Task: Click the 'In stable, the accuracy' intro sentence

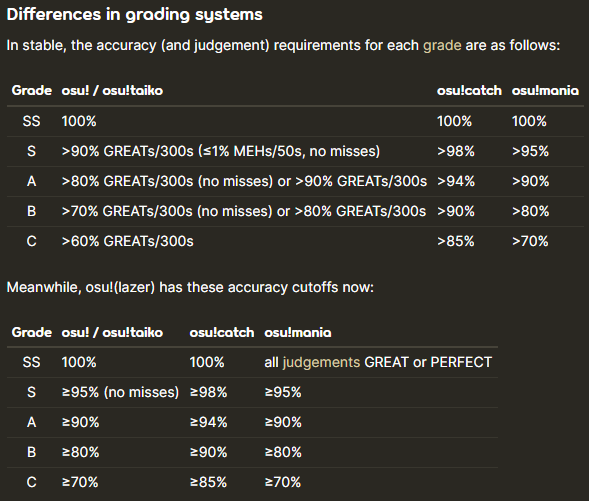Action: (x=283, y=45)
